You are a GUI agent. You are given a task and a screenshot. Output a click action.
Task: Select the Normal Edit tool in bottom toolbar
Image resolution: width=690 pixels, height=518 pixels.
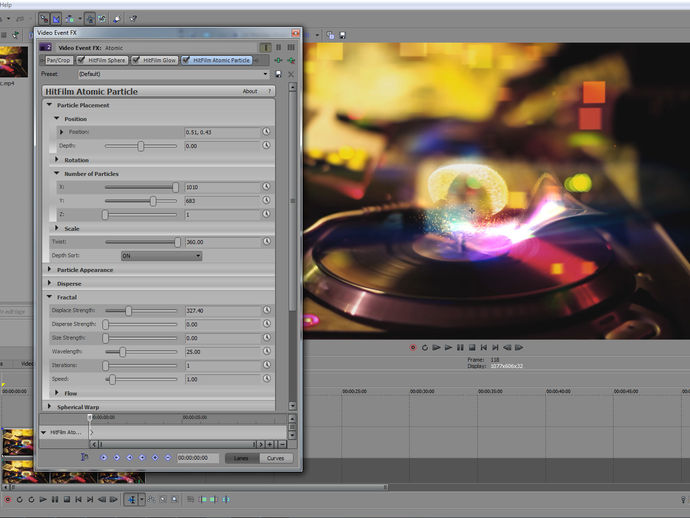(131, 500)
